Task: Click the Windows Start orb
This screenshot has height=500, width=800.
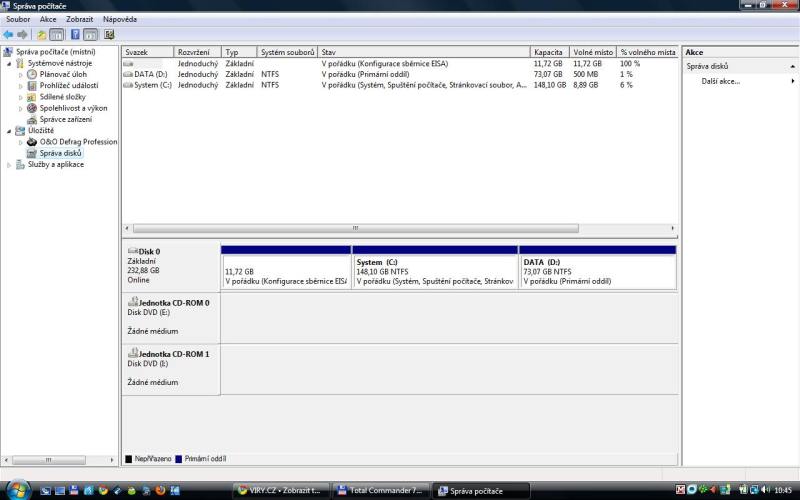Action: click(x=19, y=490)
